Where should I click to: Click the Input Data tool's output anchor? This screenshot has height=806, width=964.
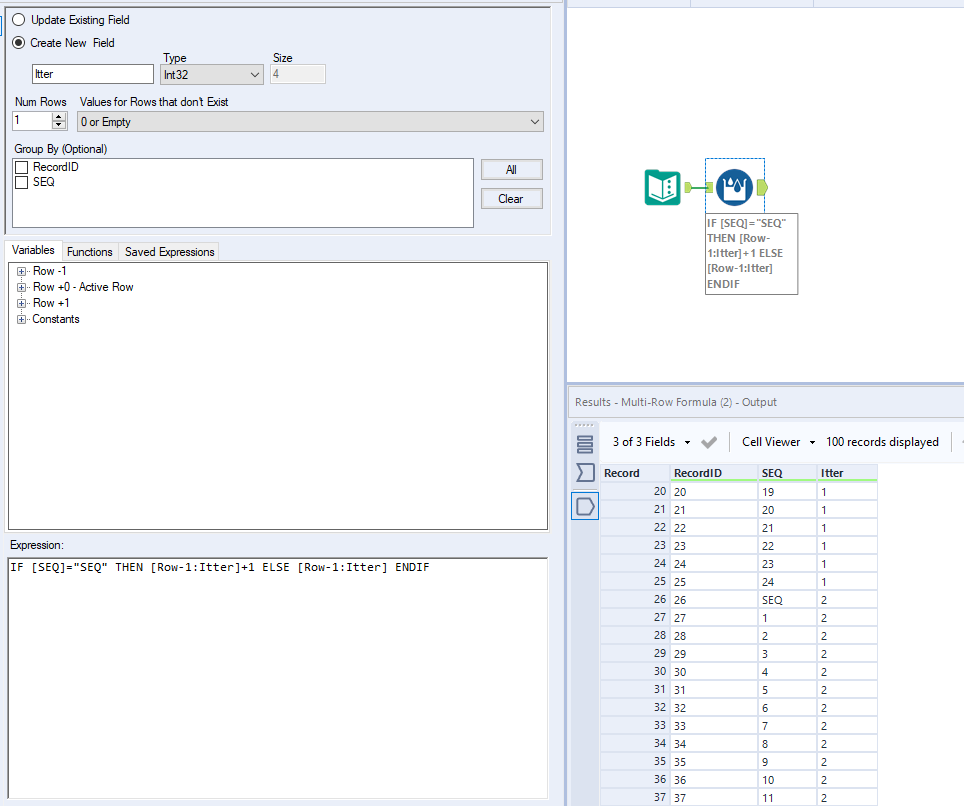tap(687, 187)
